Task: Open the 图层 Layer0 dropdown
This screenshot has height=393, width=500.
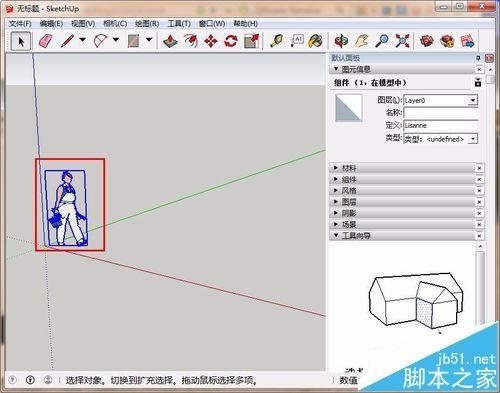Action: (x=472, y=100)
